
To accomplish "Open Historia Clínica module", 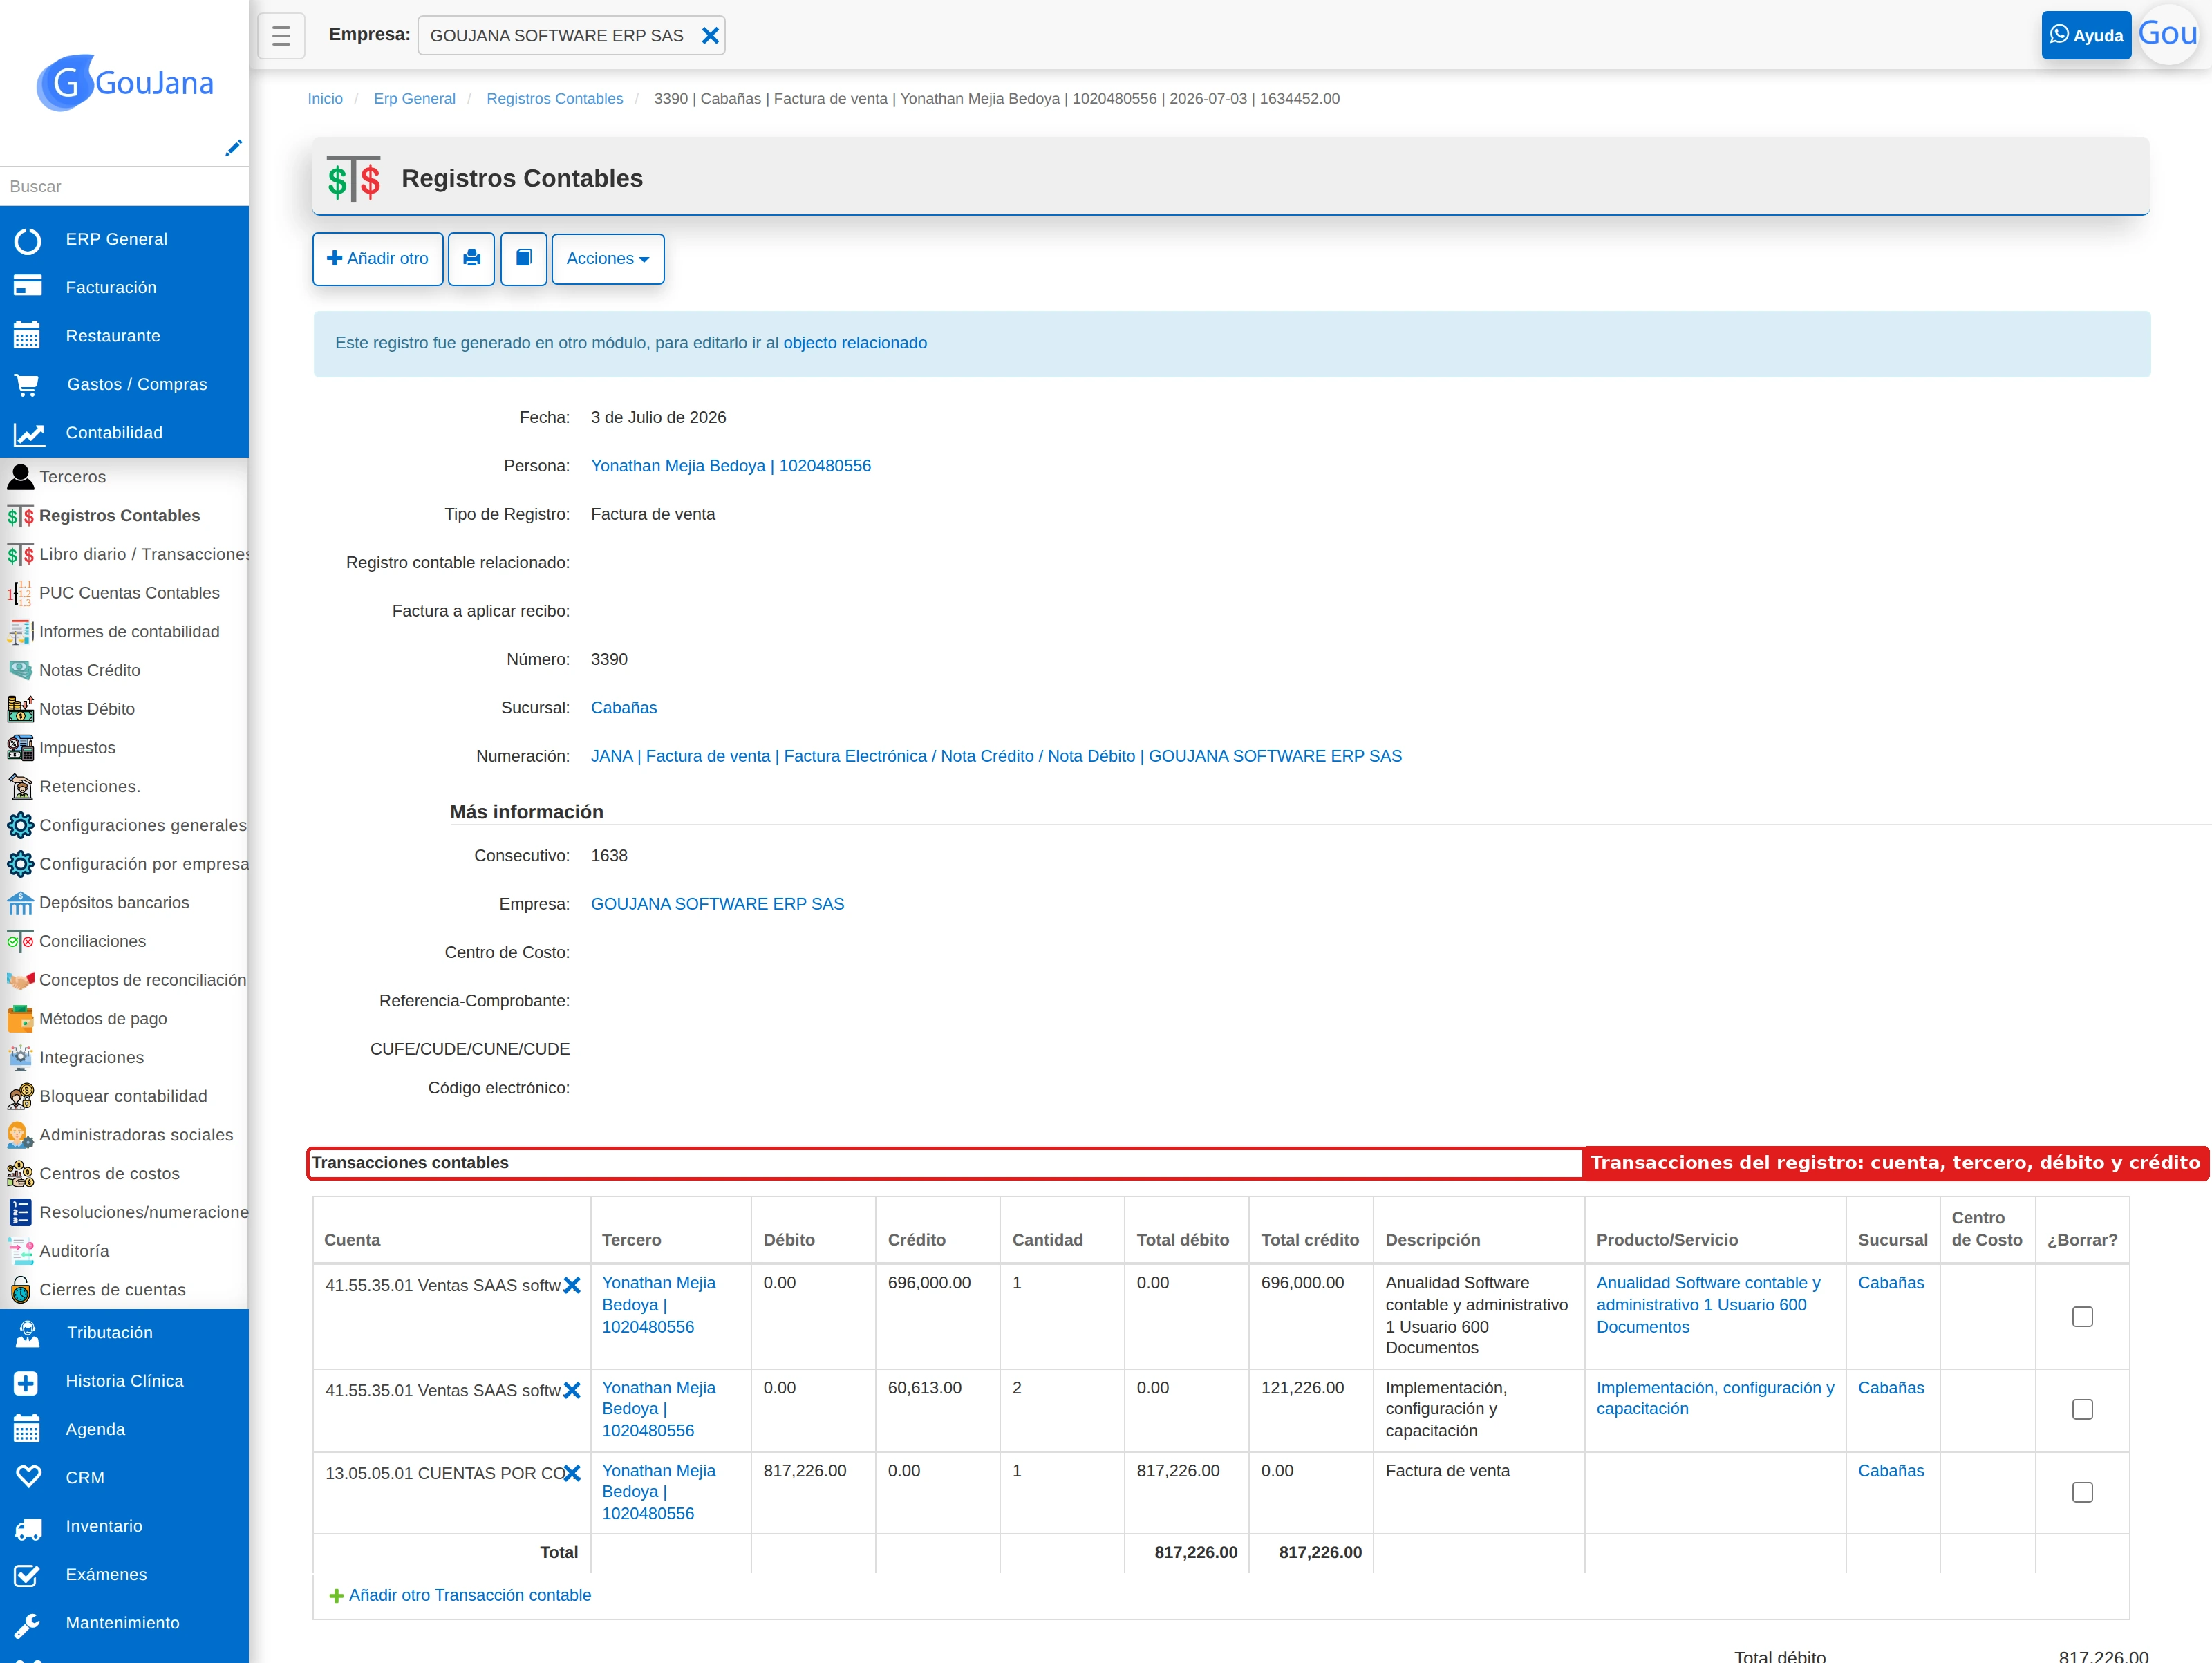I will [124, 1381].
